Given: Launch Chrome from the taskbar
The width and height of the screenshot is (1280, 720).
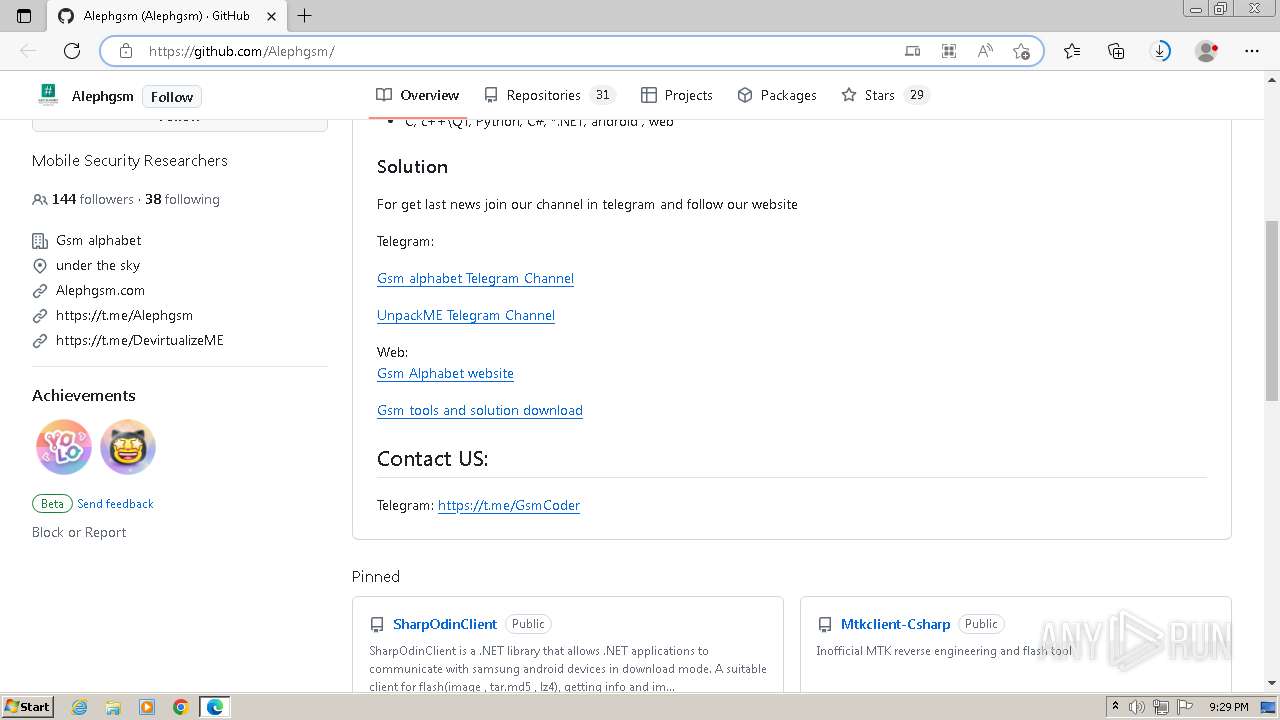Looking at the screenshot, I should tap(180, 707).
